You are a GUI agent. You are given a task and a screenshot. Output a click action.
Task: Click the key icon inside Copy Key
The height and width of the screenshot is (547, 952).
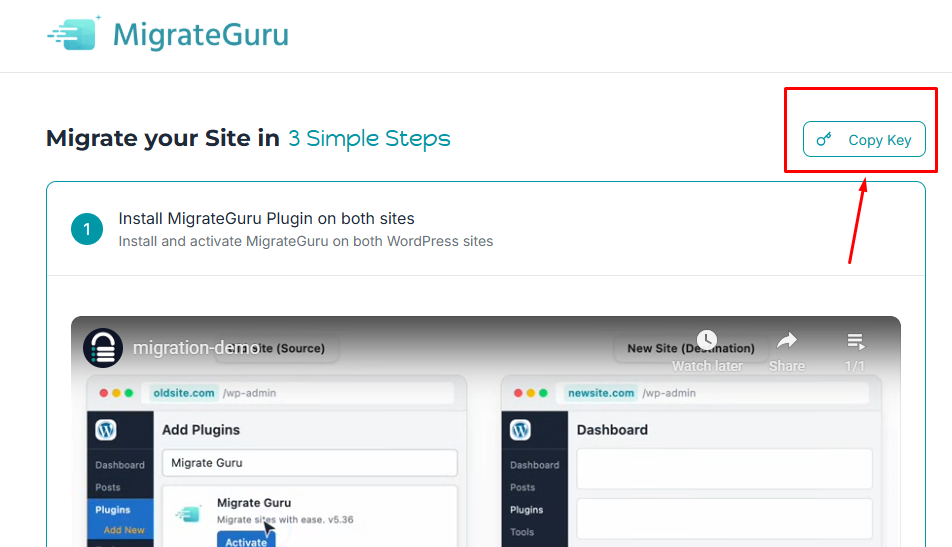pos(824,140)
